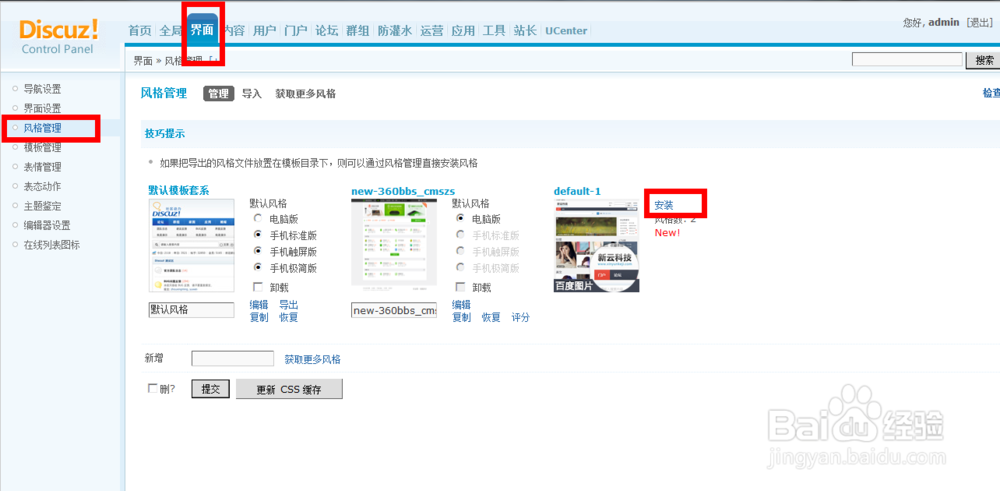Screen dimensions: 1000x491
Task: Open 界面设置 in the sidebar
Action: pos(42,108)
